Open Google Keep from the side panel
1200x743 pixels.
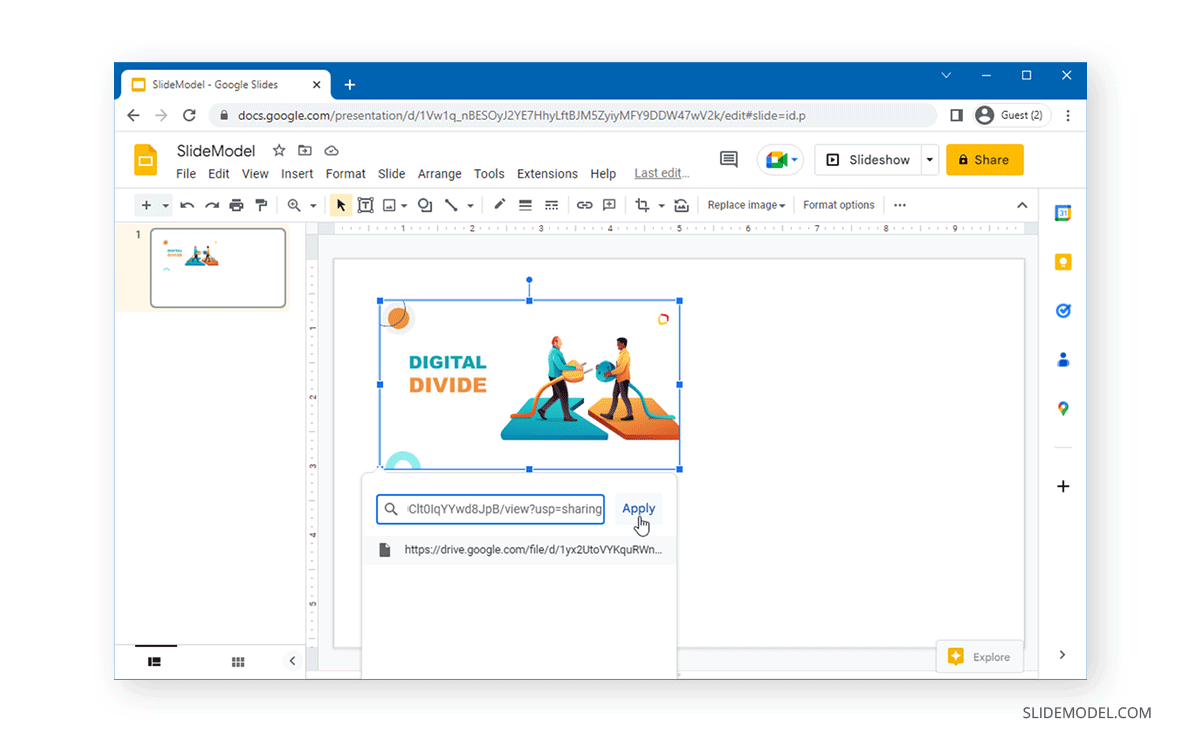coord(1062,261)
